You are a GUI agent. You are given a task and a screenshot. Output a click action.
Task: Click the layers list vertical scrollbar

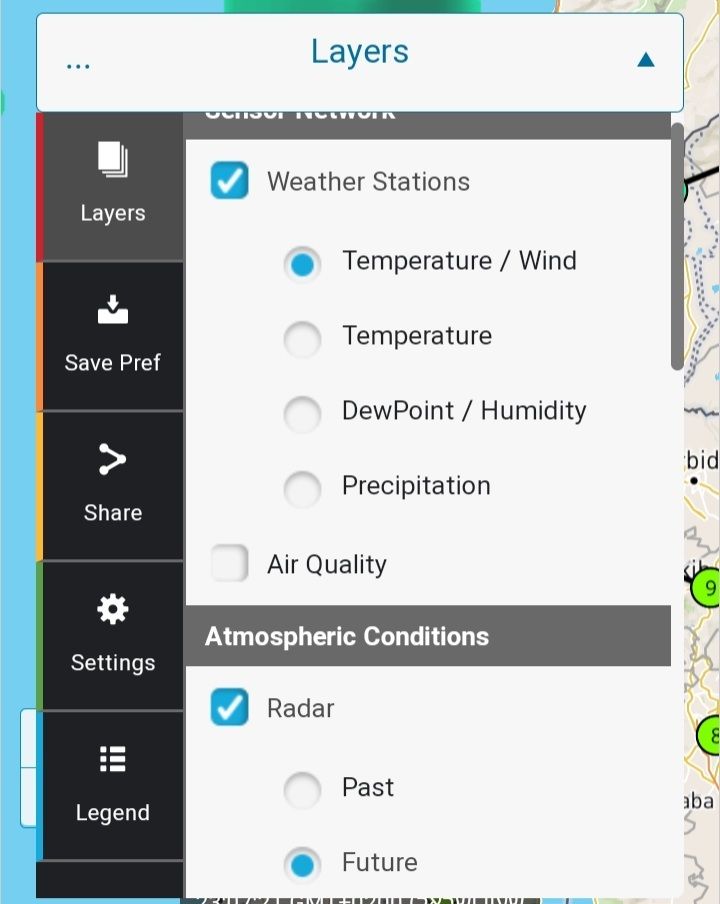tap(677, 245)
